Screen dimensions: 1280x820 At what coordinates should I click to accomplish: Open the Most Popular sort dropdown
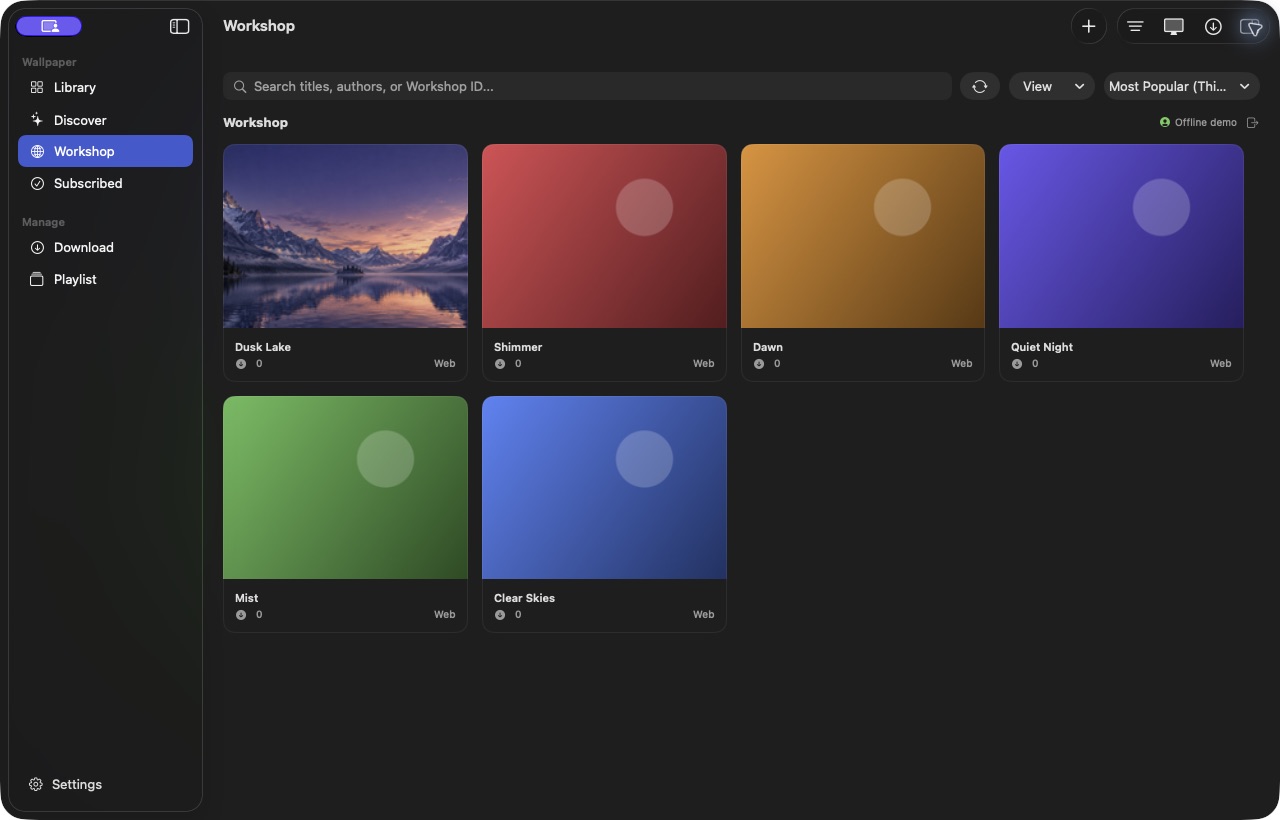pyautogui.click(x=1181, y=86)
